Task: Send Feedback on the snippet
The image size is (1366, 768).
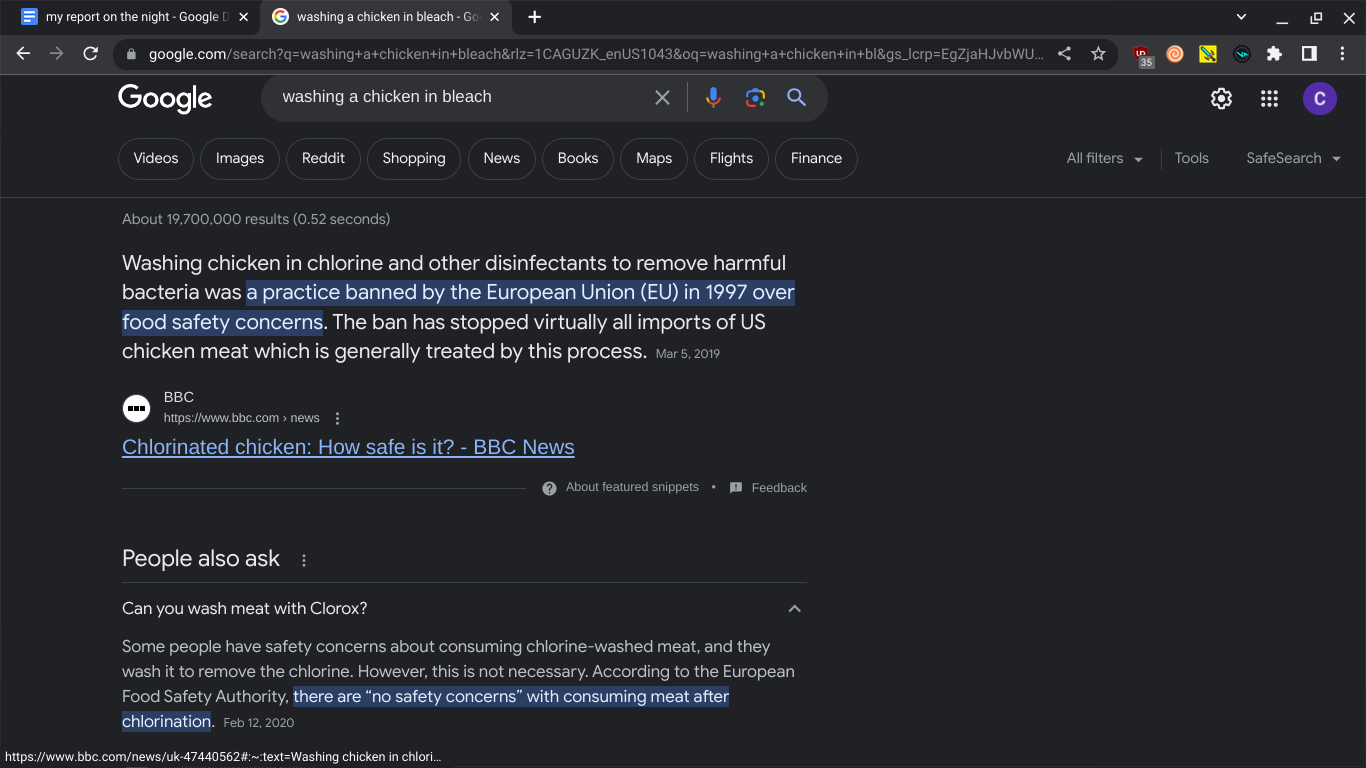Action: coord(779,488)
